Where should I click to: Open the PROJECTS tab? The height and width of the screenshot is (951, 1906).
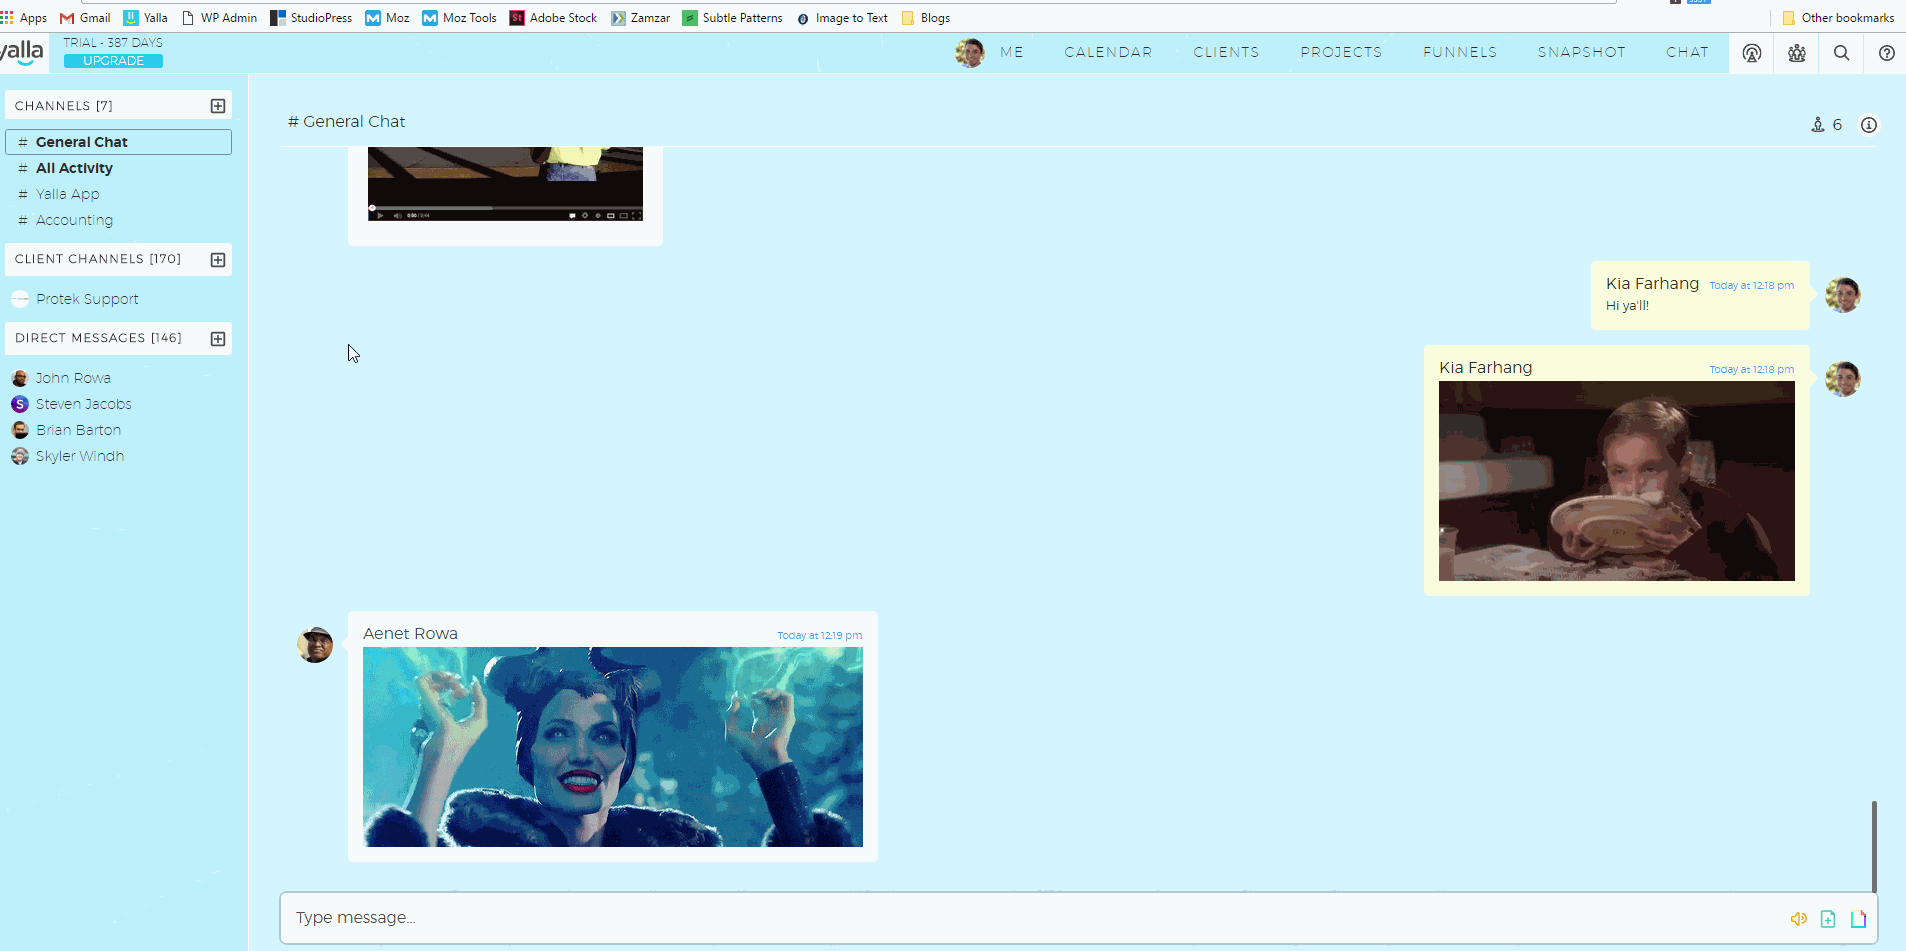[1341, 52]
